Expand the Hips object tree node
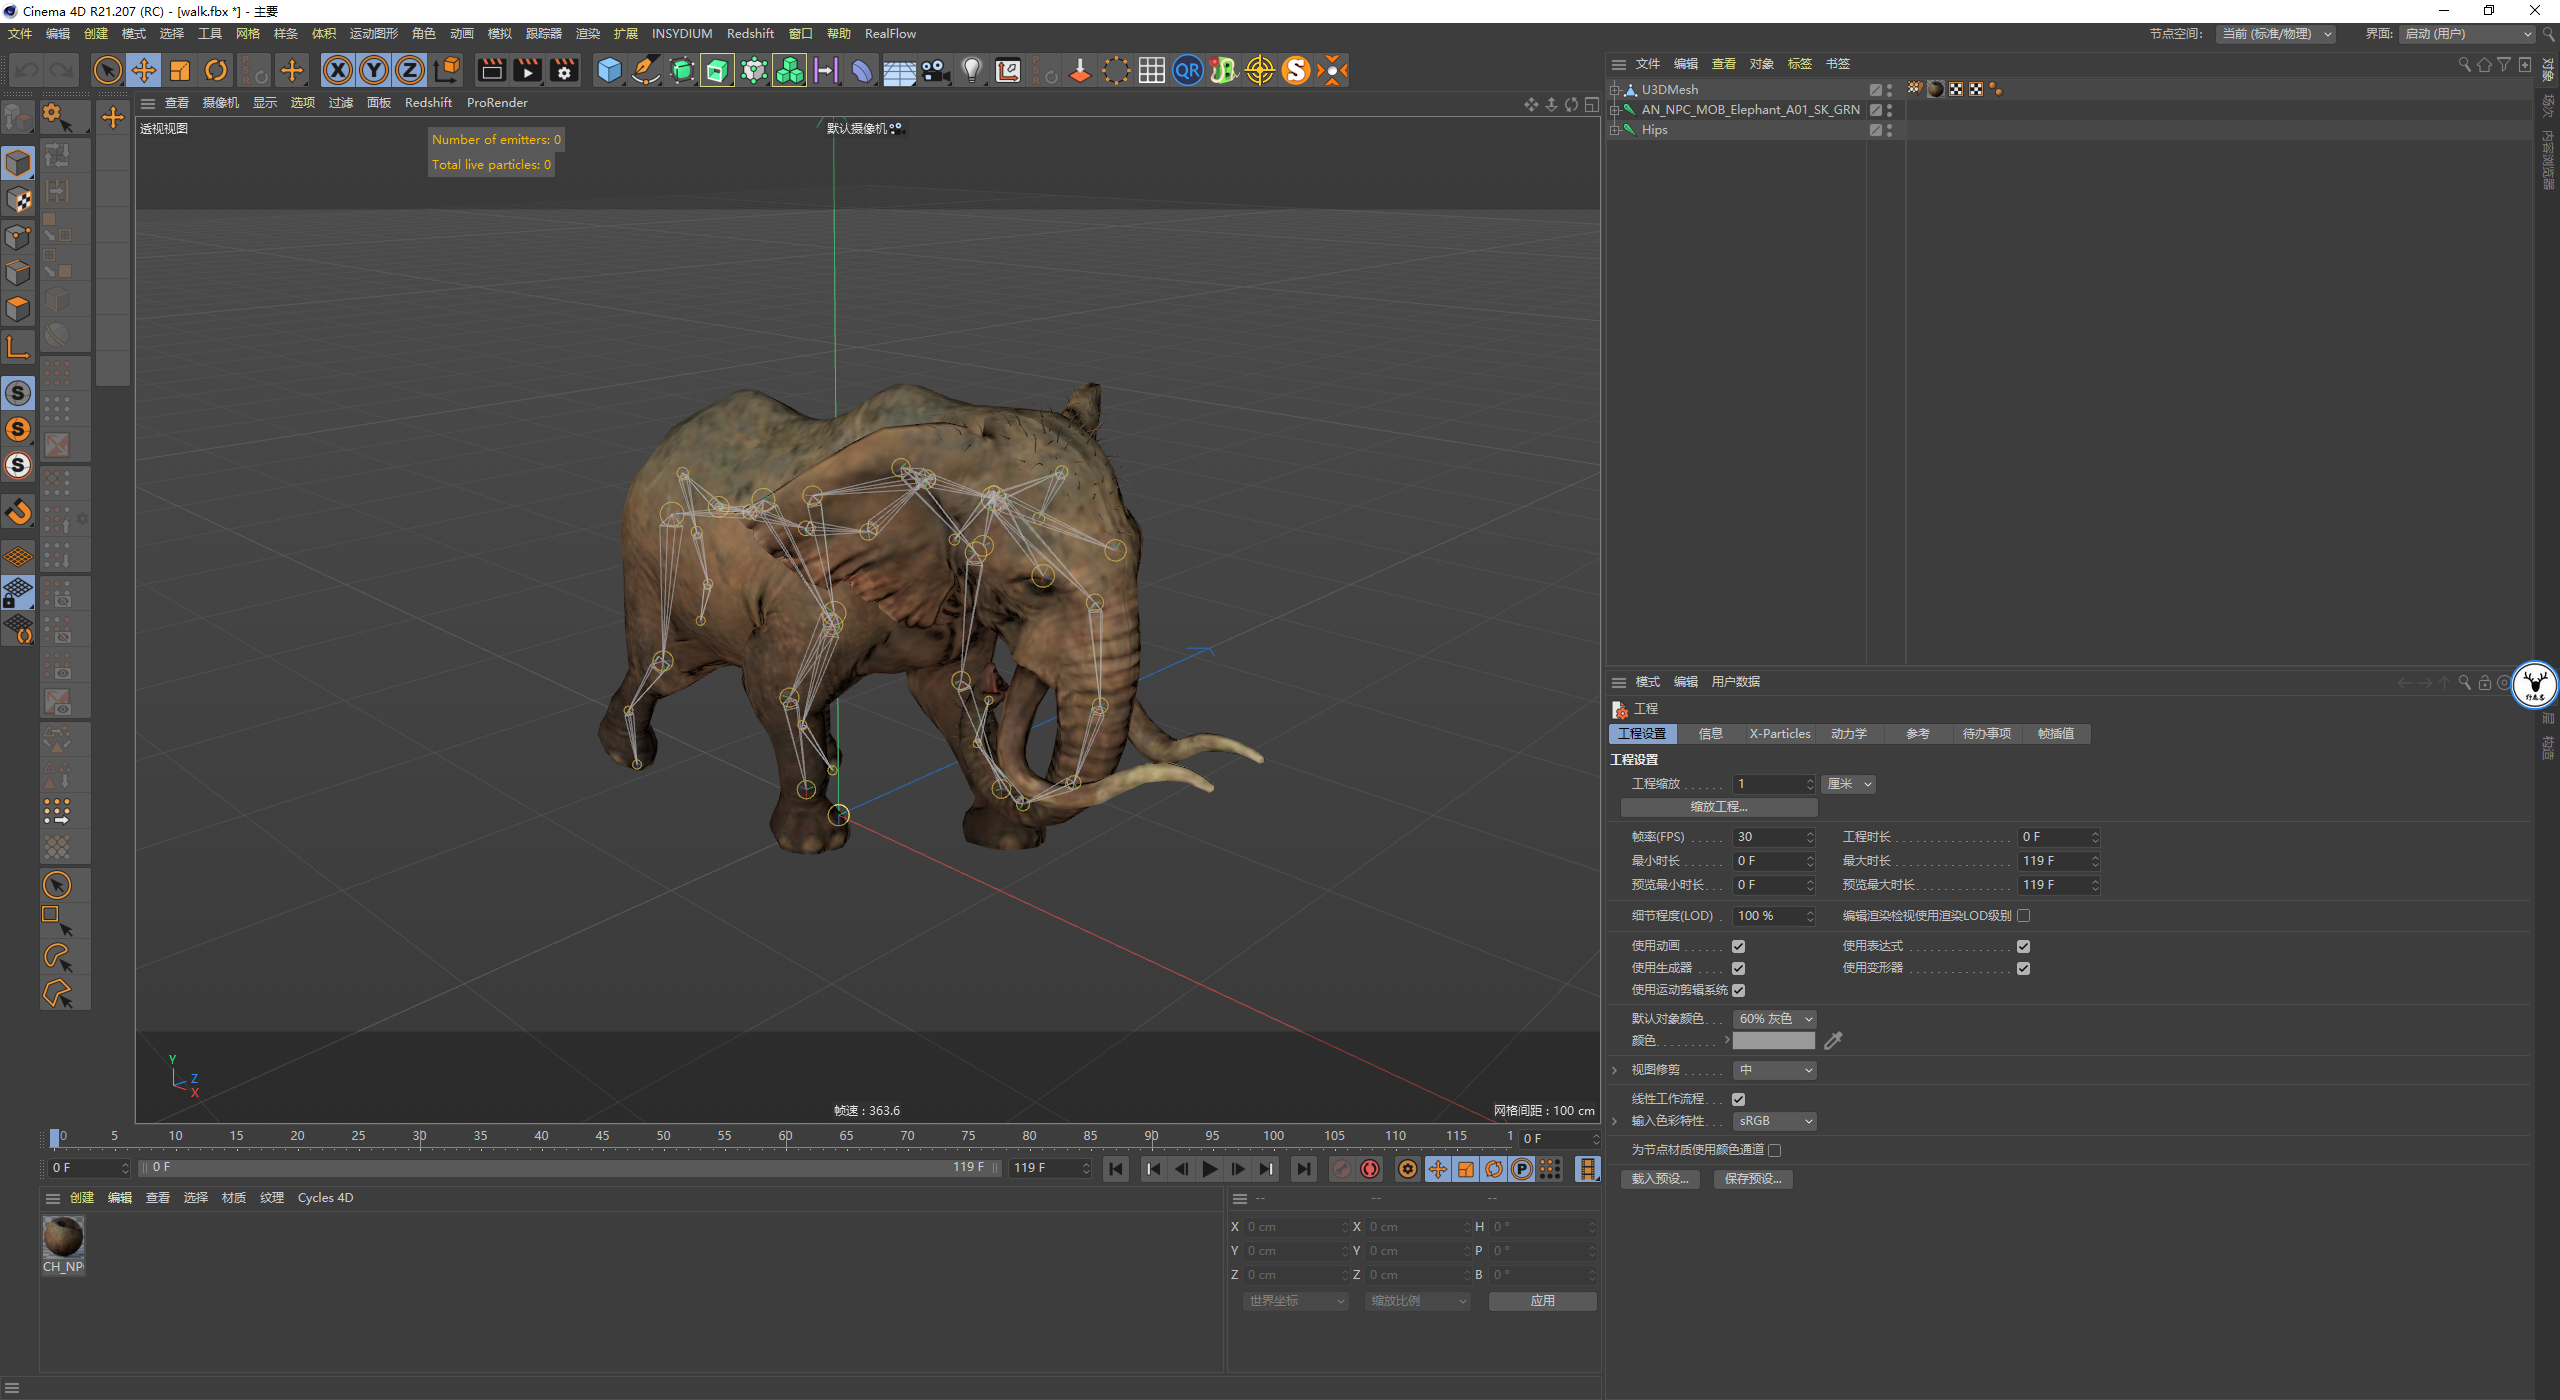Image resolution: width=2560 pixels, height=1400 pixels. click(1614, 130)
